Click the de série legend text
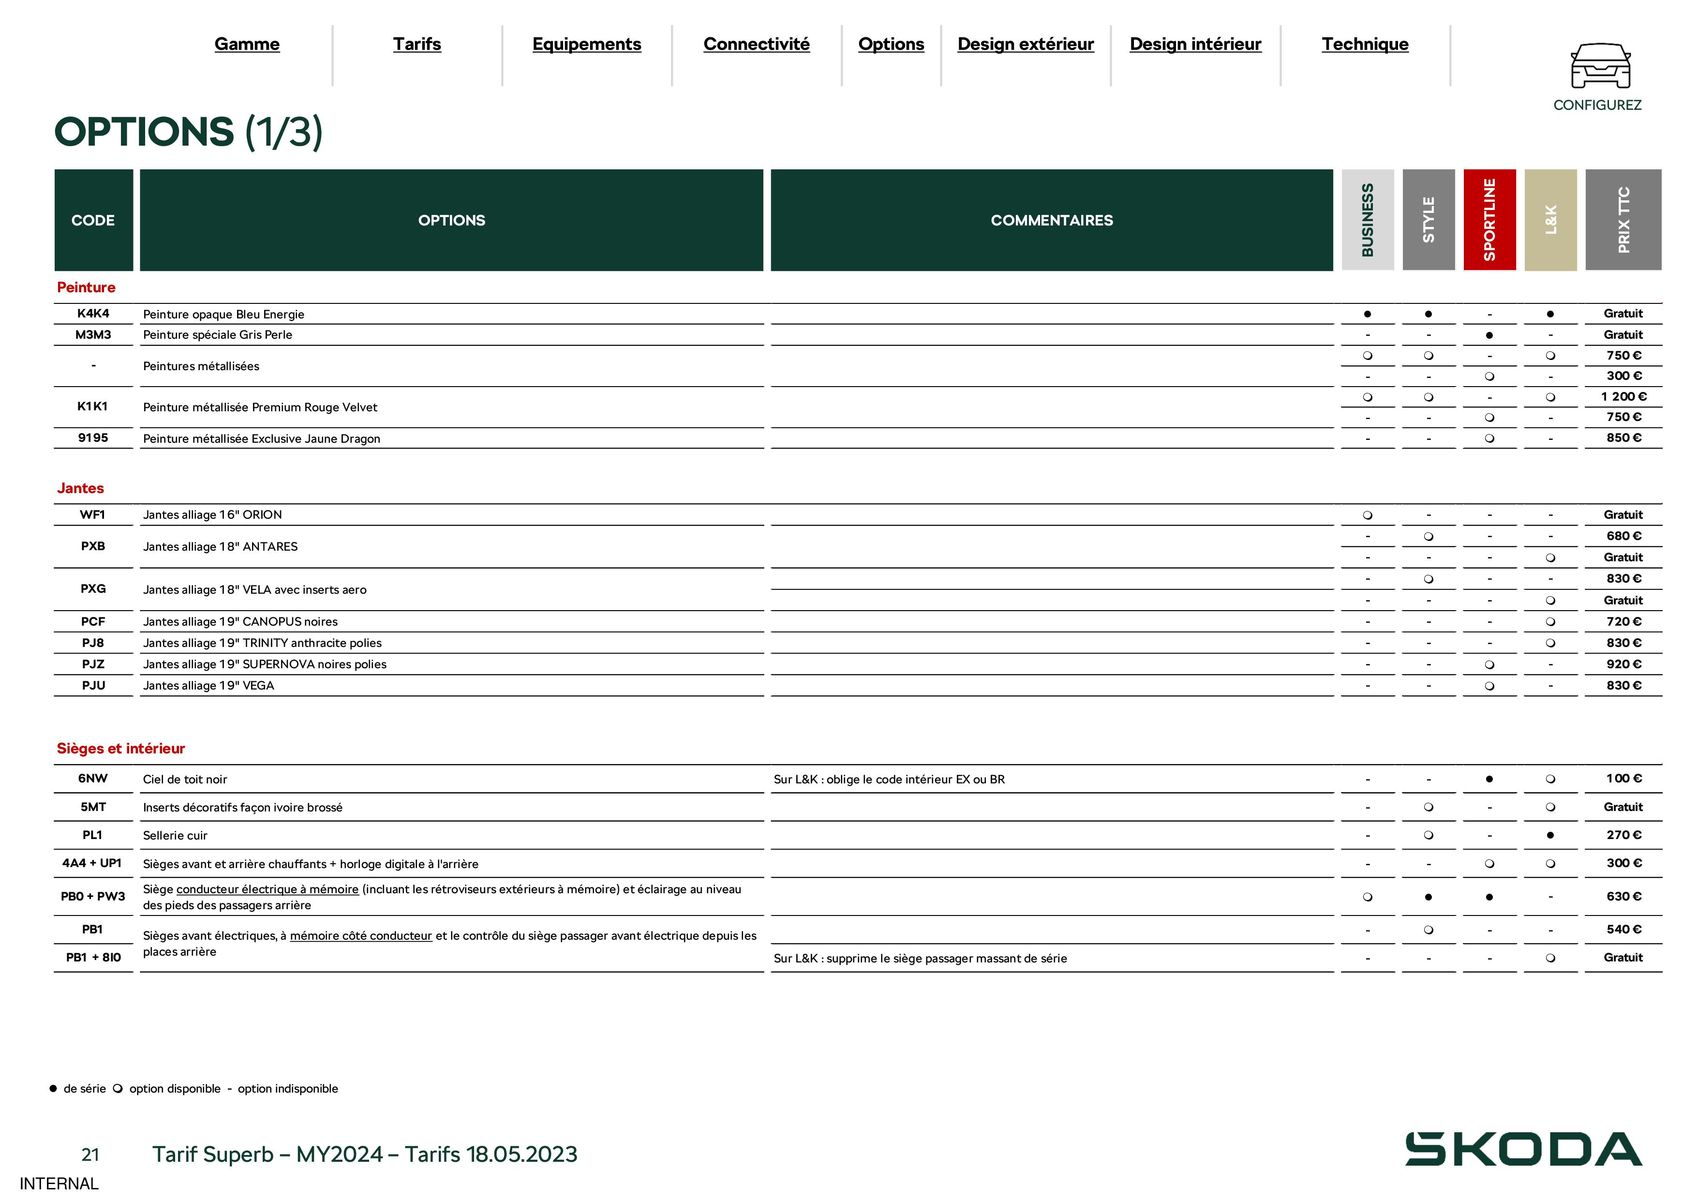 pyautogui.click(x=84, y=1089)
